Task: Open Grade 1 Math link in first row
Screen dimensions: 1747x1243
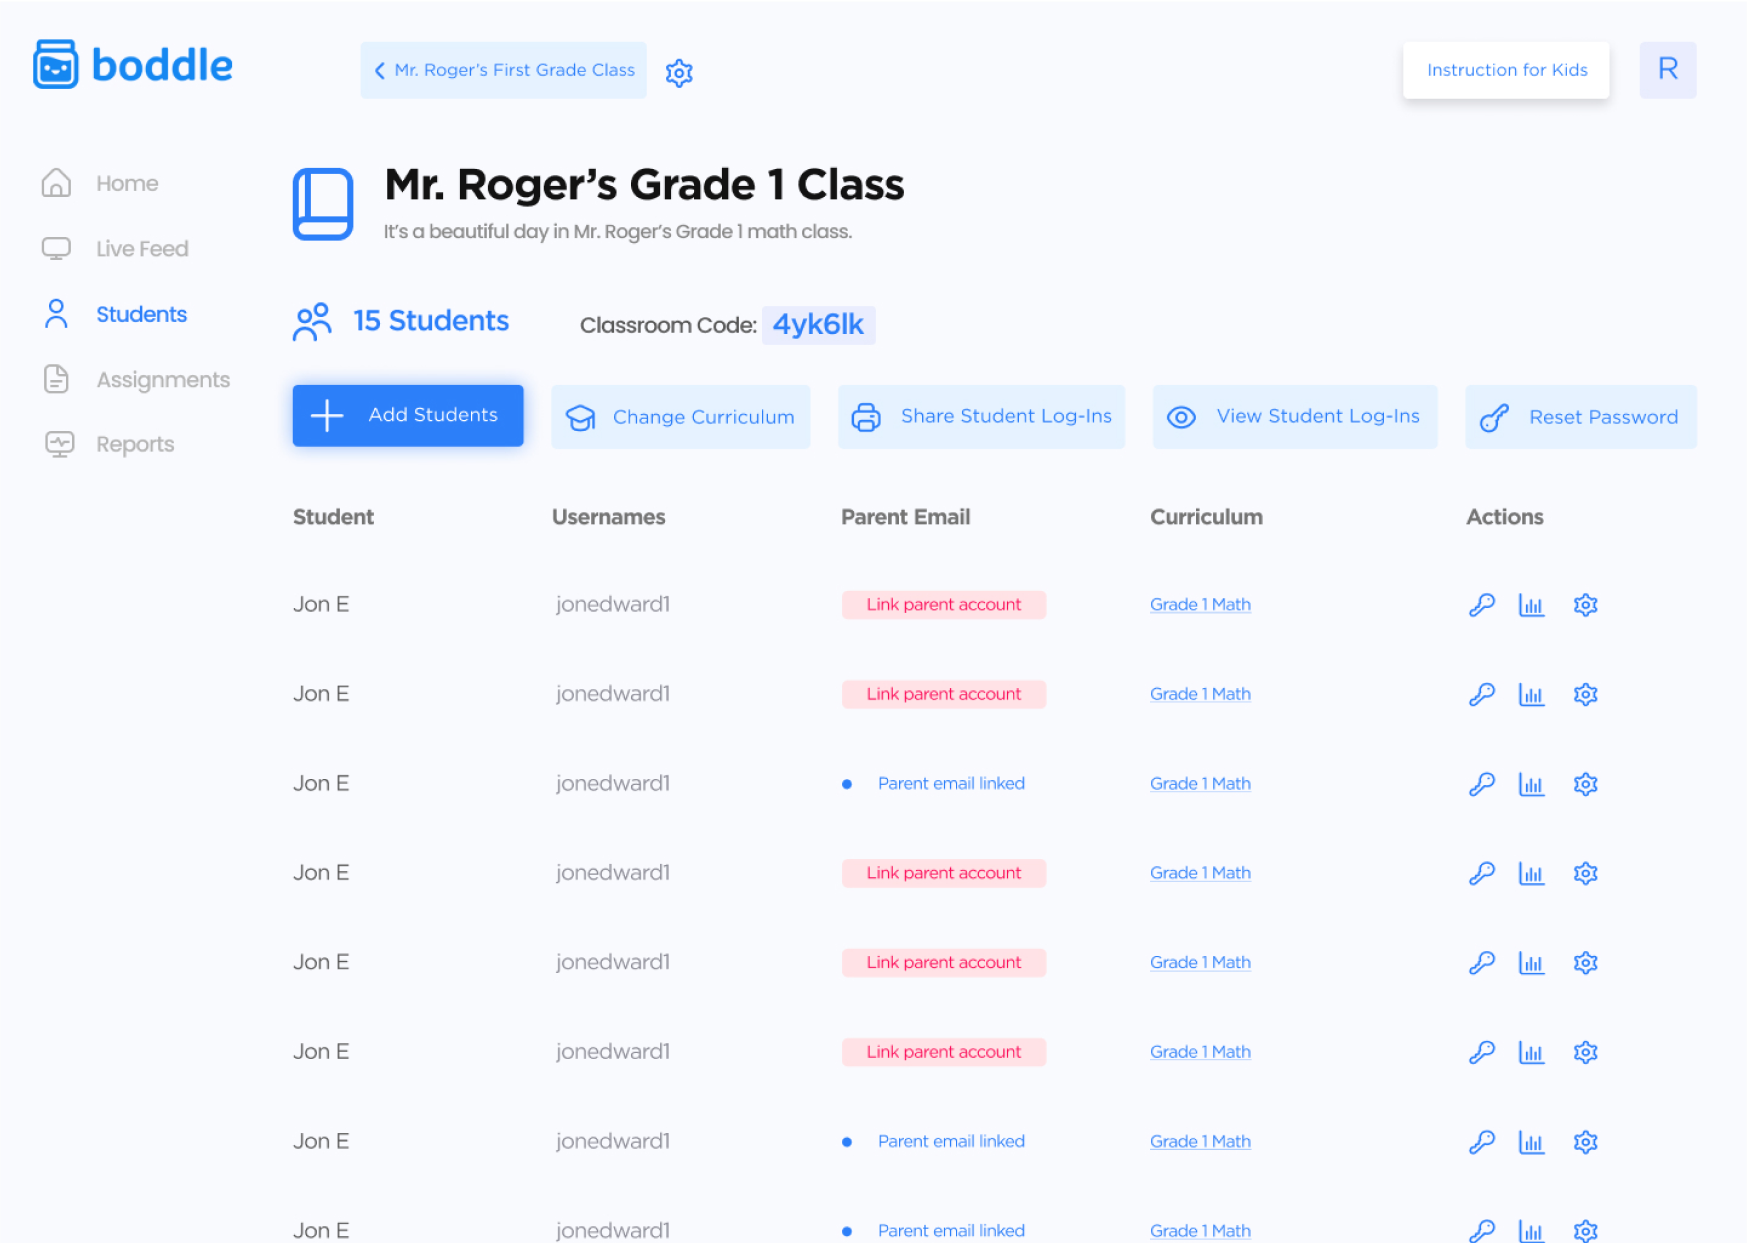Action: (1200, 605)
